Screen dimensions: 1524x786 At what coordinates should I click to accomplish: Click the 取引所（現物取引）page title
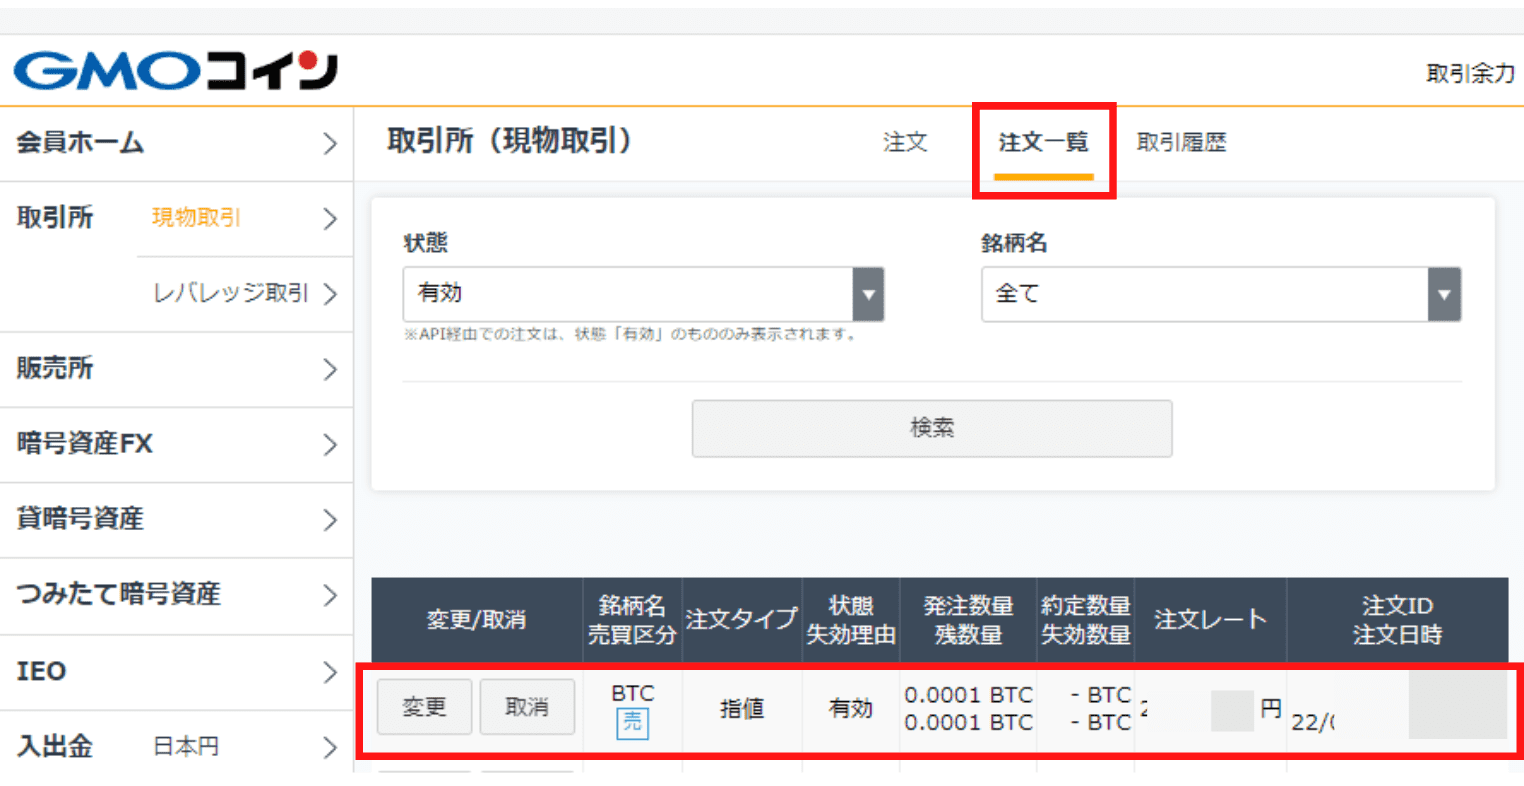point(510,141)
